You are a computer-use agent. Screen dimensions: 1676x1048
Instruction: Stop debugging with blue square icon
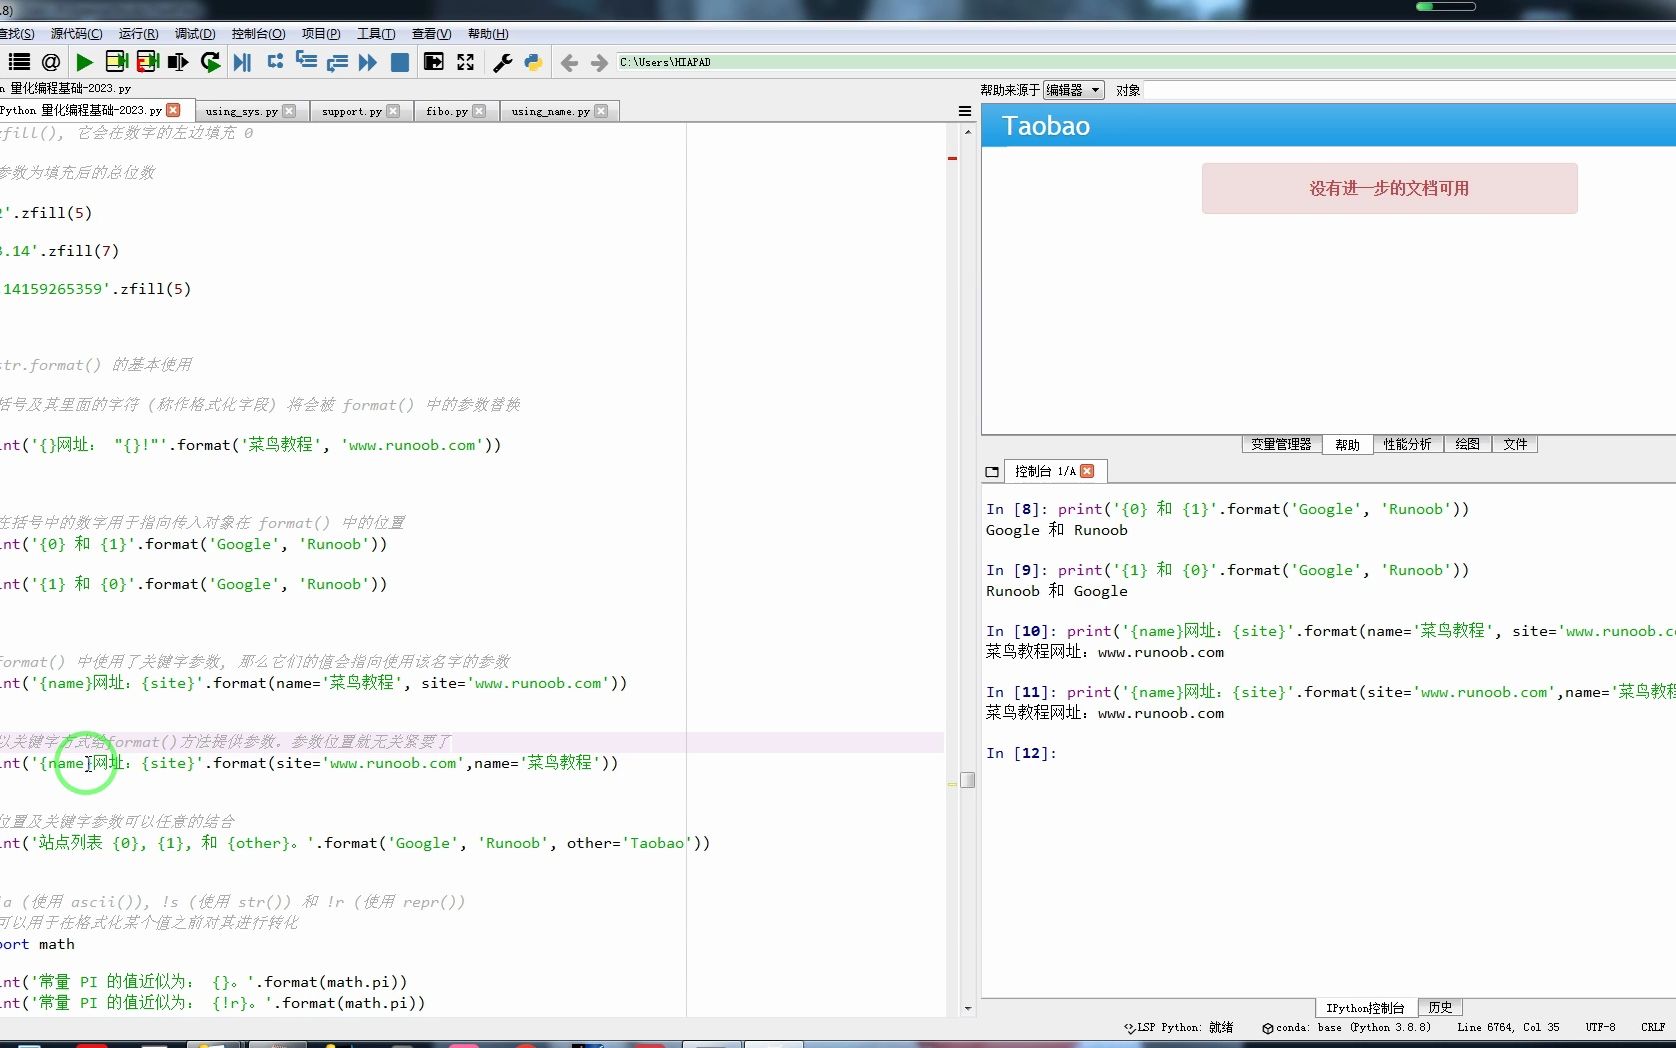400,62
